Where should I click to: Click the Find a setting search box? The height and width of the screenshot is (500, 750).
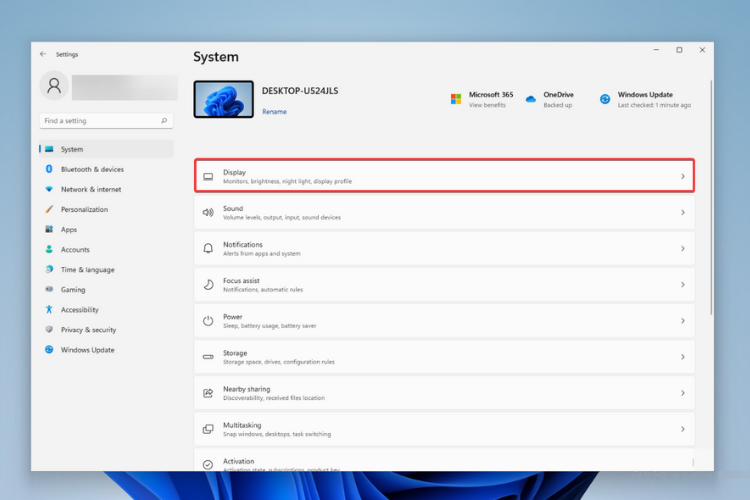point(100,121)
